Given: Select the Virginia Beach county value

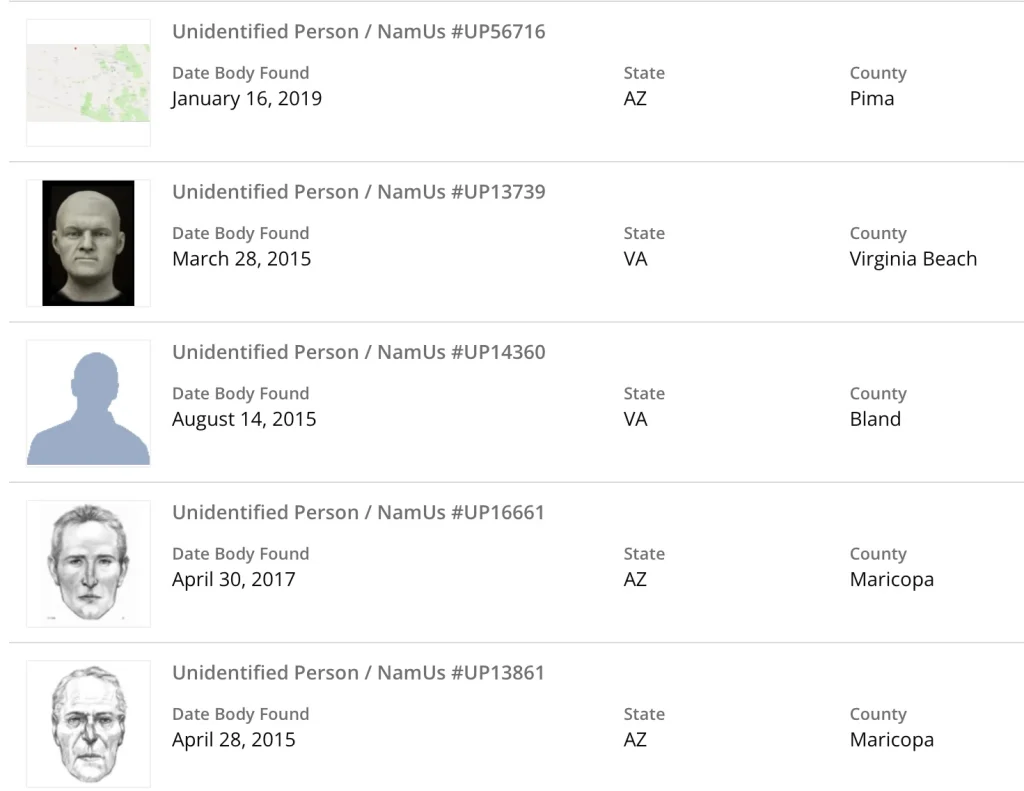Looking at the screenshot, I should [913, 259].
